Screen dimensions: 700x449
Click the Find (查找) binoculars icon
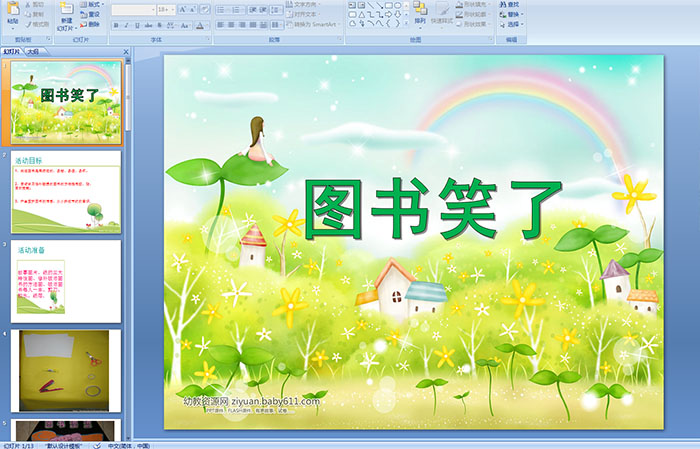point(502,4)
